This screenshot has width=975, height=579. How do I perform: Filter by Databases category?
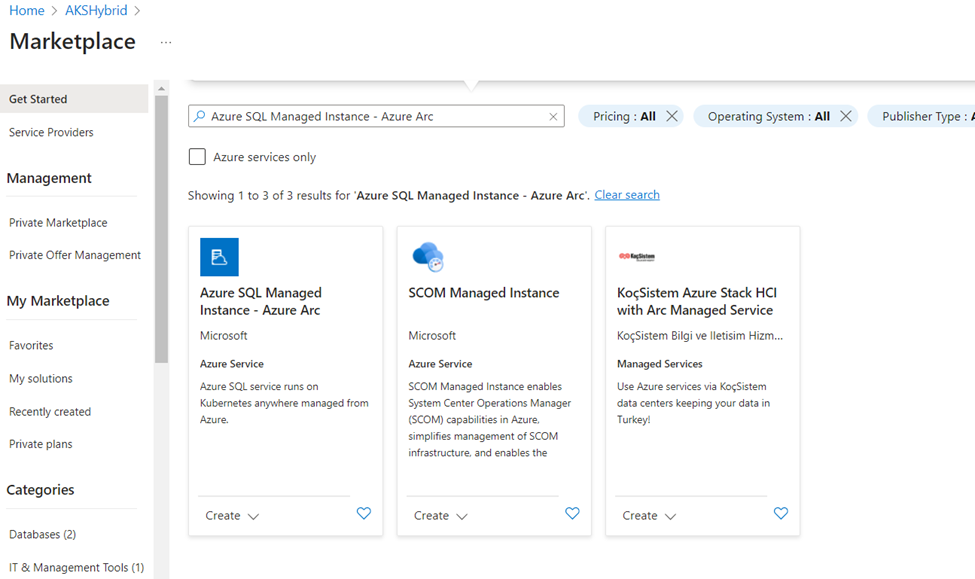pos(42,534)
